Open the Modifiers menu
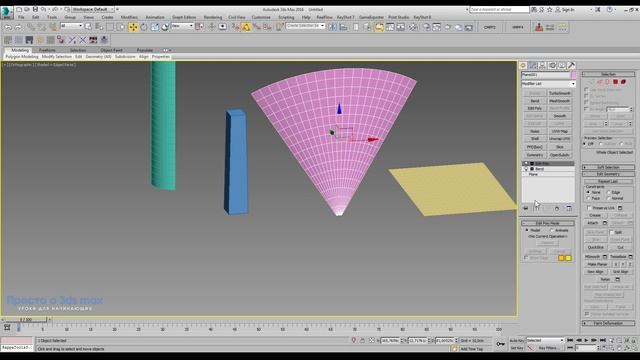This screenshot has width=640, height=360. [129, 17]
